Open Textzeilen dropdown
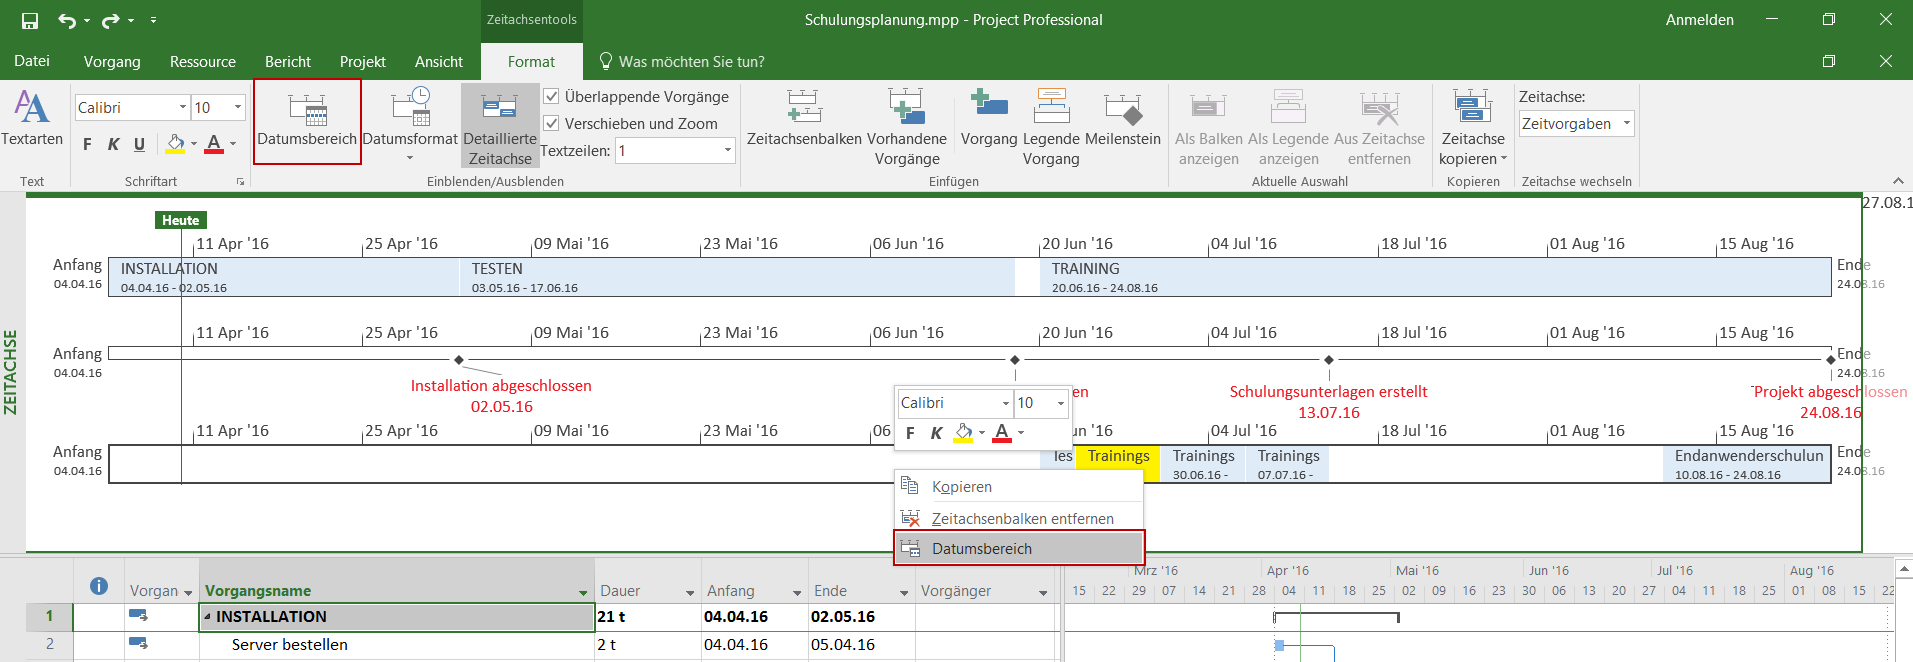Screen dimensions: 1913x662 [727, 151]
